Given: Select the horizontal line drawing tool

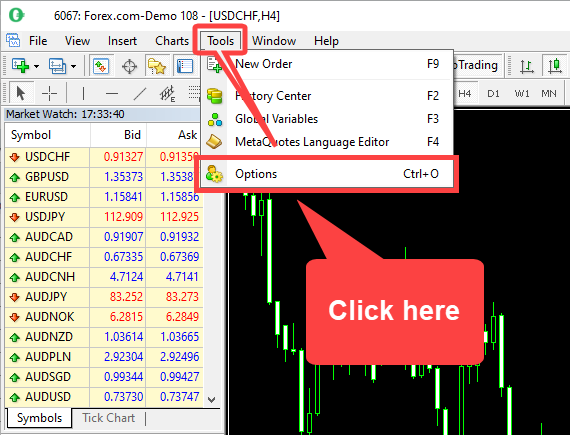Looking at the screenshot, I should 112,93.
